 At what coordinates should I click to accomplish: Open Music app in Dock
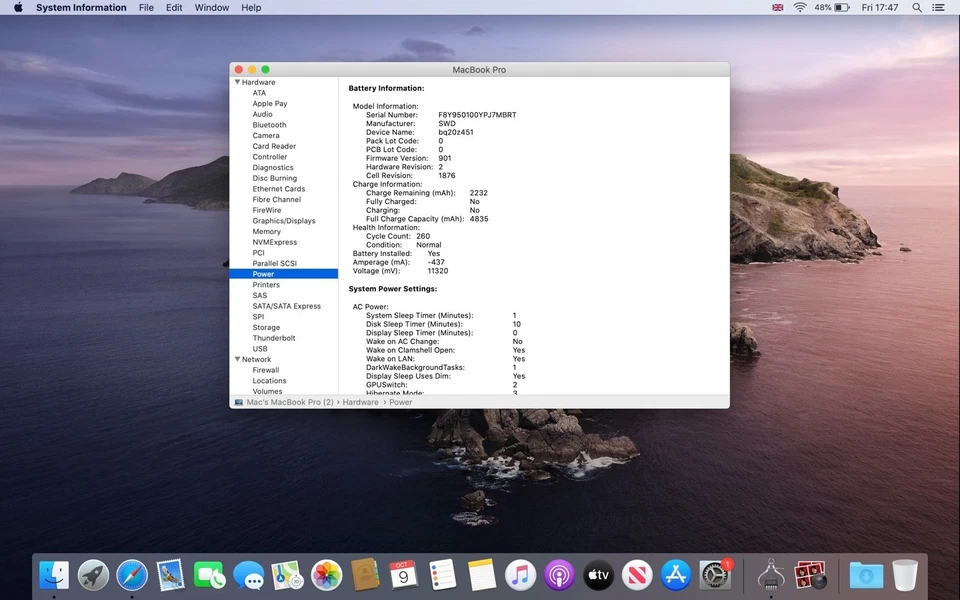pyautogui.click(x=520, y=576)
